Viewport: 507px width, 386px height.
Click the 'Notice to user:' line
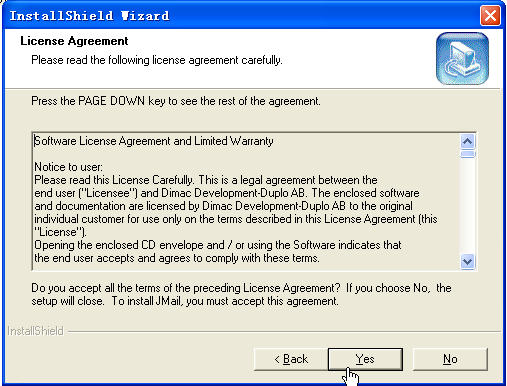click(69, 167)
